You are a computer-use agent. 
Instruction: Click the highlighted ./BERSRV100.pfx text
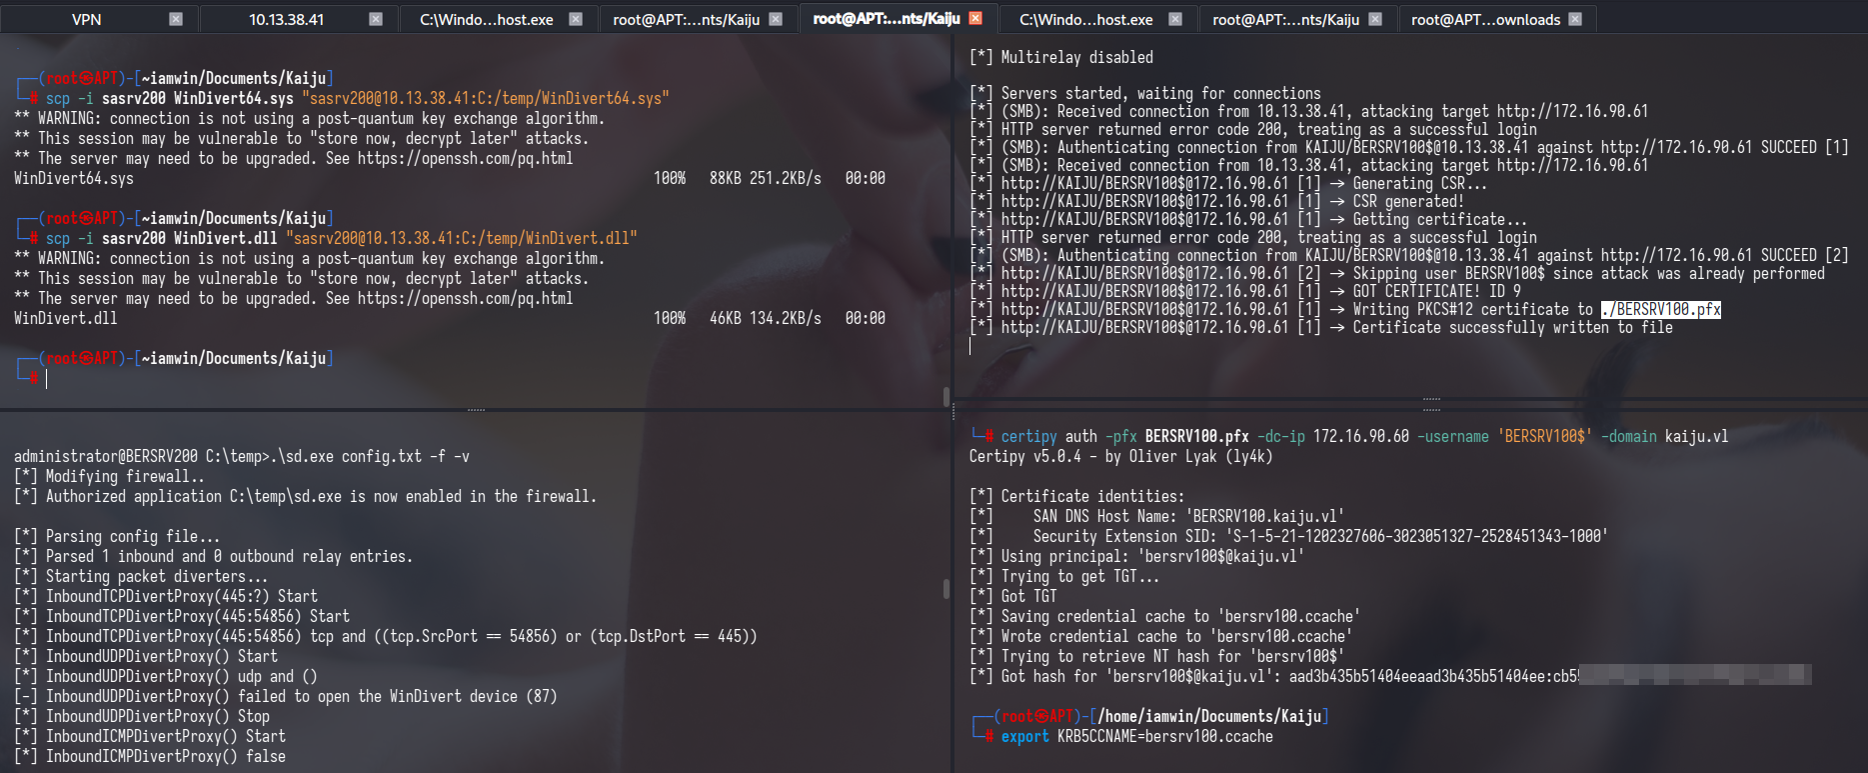pyautogui.click(x=1660, y=309)
